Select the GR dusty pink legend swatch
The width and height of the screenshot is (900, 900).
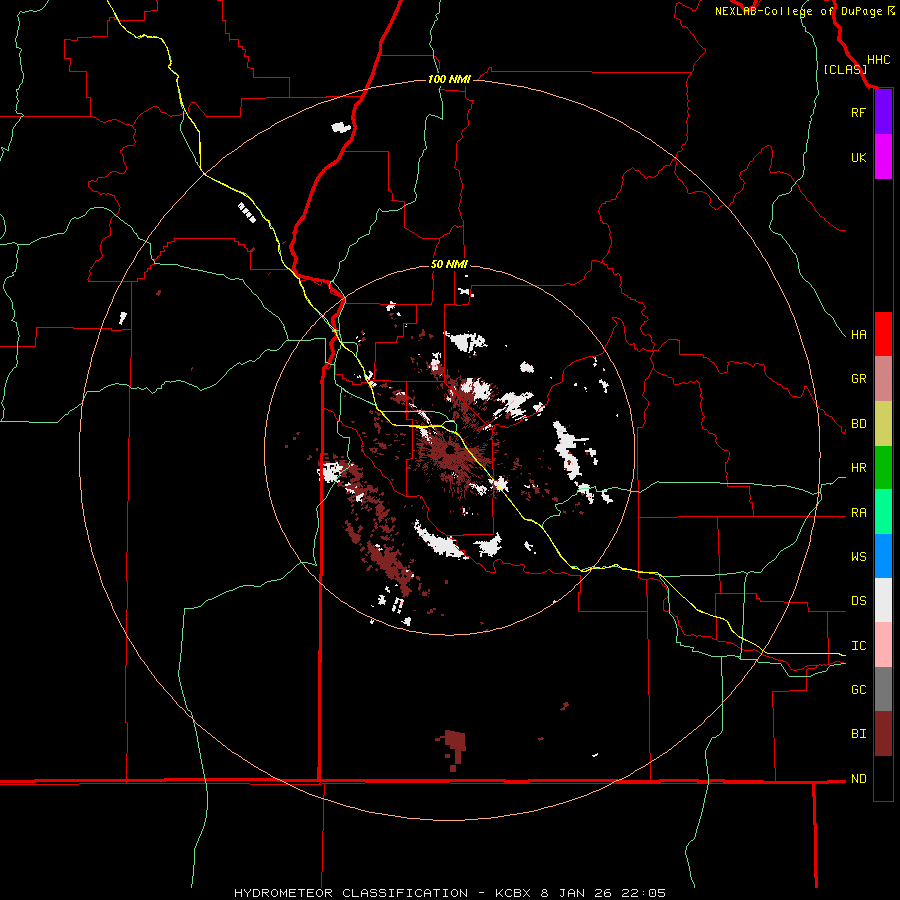883,379
